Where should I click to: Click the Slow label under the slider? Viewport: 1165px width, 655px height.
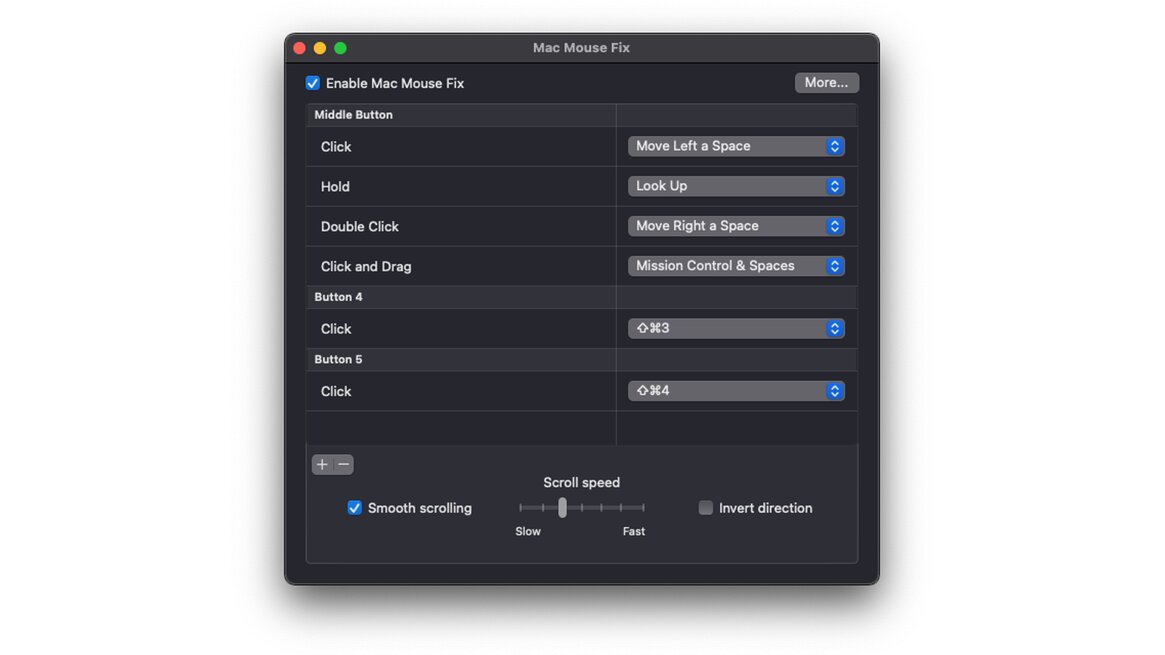tap(528, 531)
